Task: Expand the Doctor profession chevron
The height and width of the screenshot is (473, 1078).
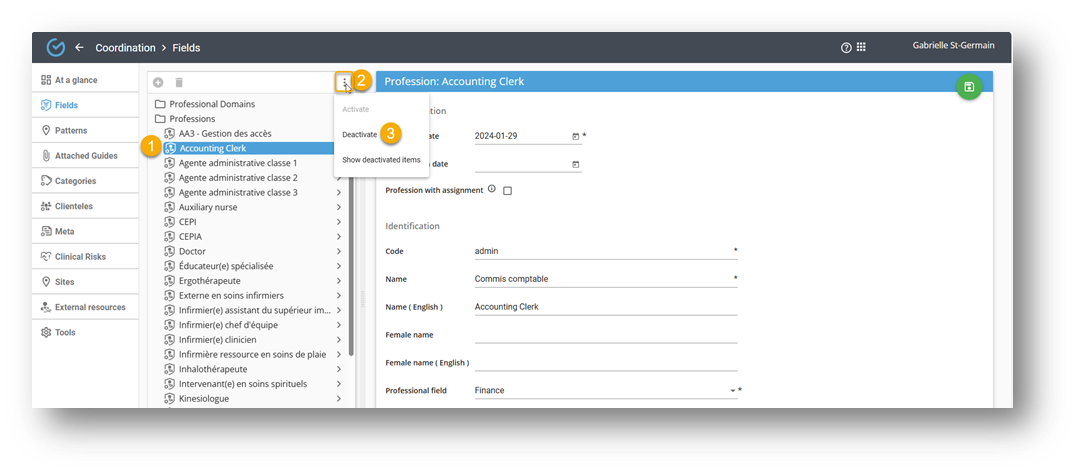Action: coord(339,251)
